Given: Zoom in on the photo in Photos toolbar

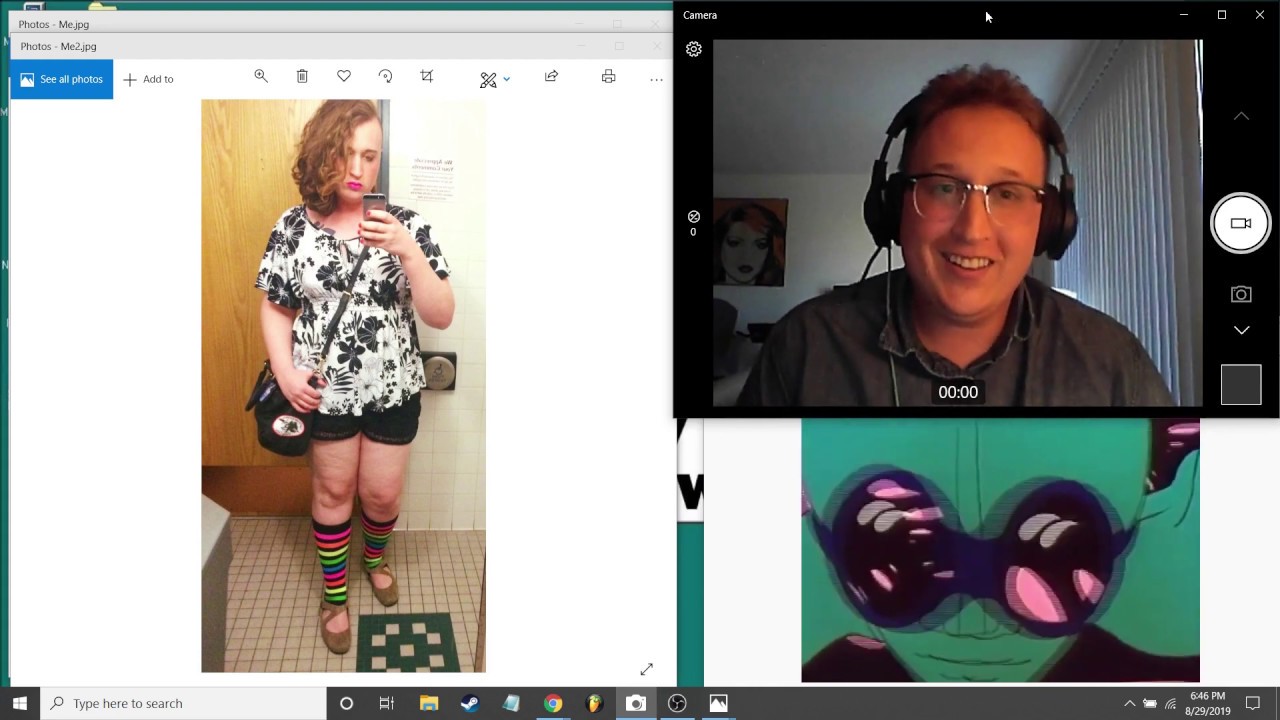Looking at the screenshot, I should tap(261, 77).
